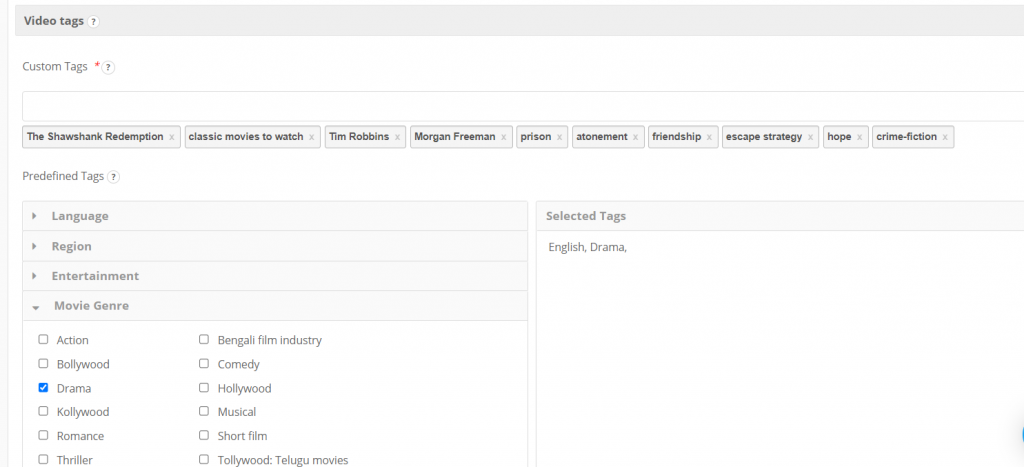This screenshot has width=1024, height=467.
Task: Check the Short film checkbox
Action: (x=204, y=436)
